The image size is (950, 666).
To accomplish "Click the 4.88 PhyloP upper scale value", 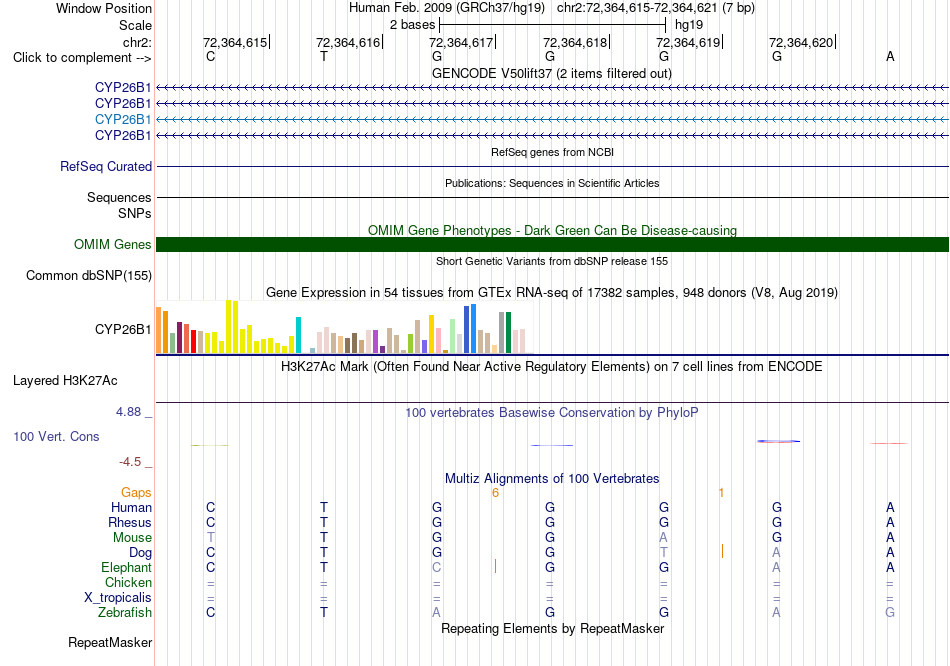I will (128, 412).
